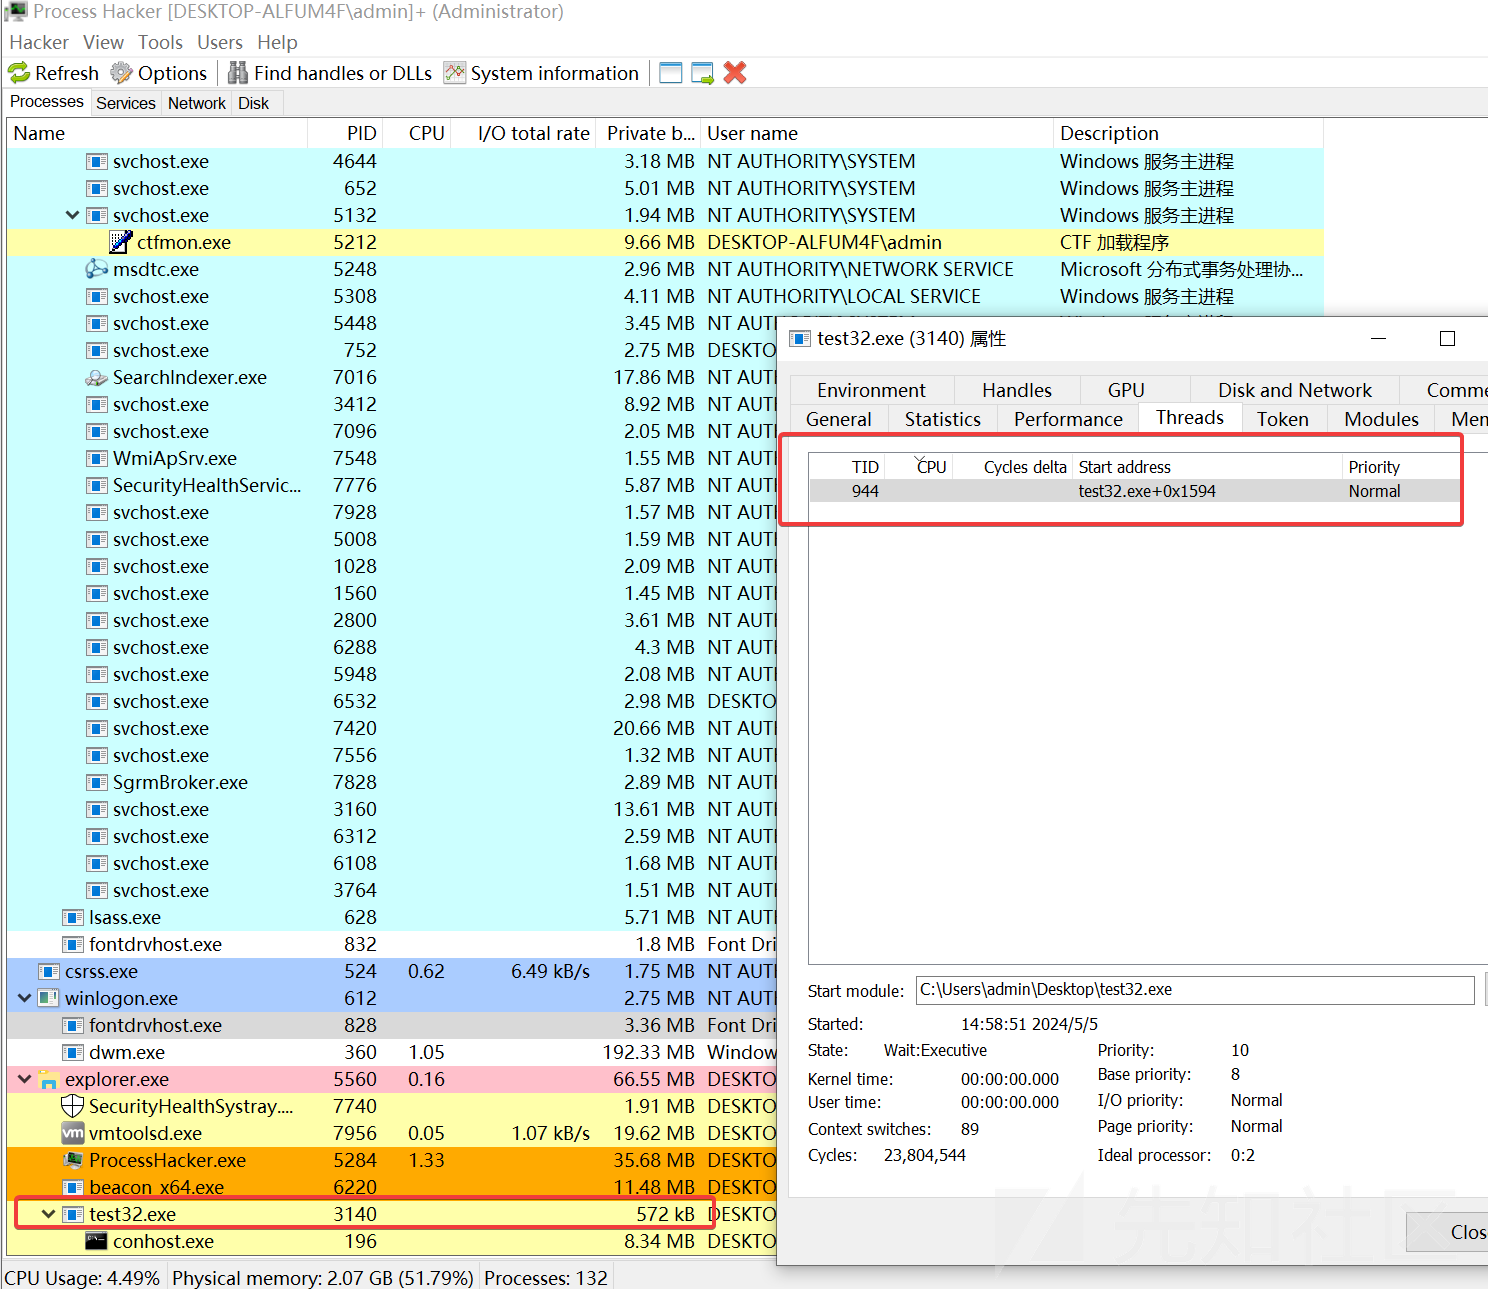Click Process Hacker title bar icon
The image size is (1488, 1289).
click(16, 12)
